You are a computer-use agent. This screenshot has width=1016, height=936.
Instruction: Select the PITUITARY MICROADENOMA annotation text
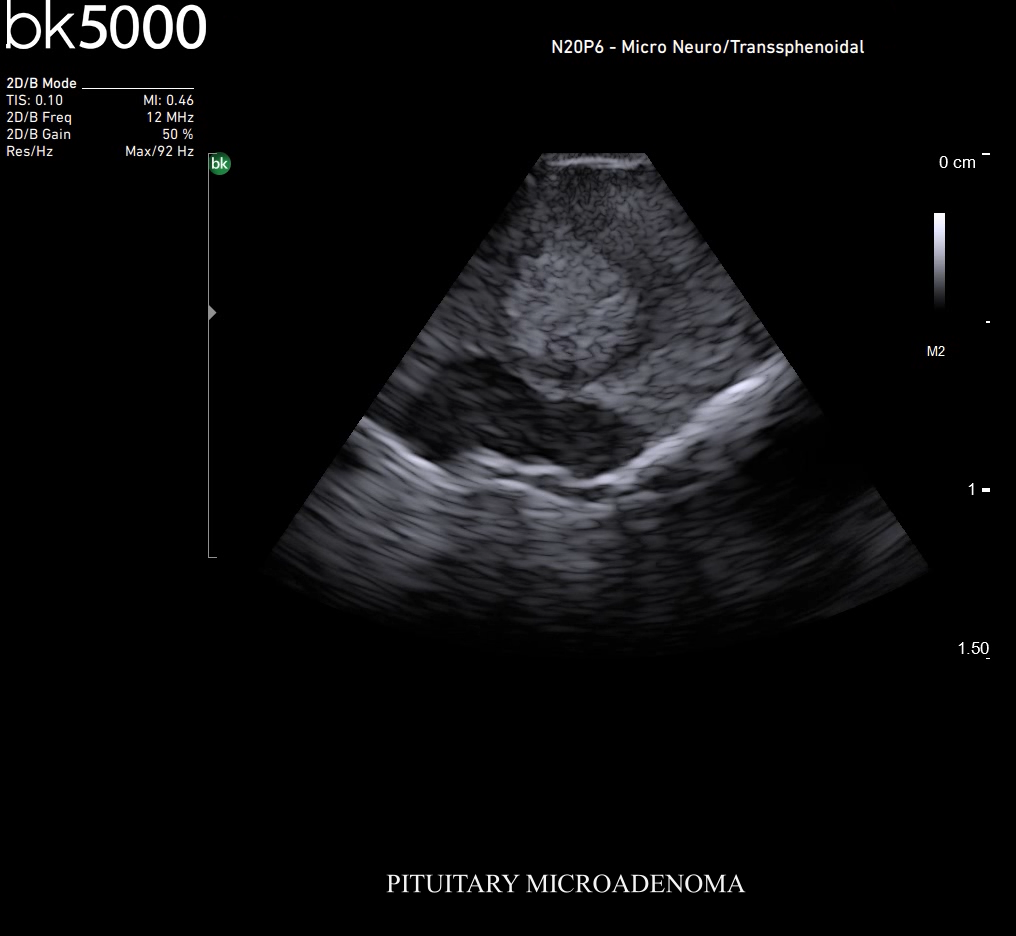[x=565, y=884]
